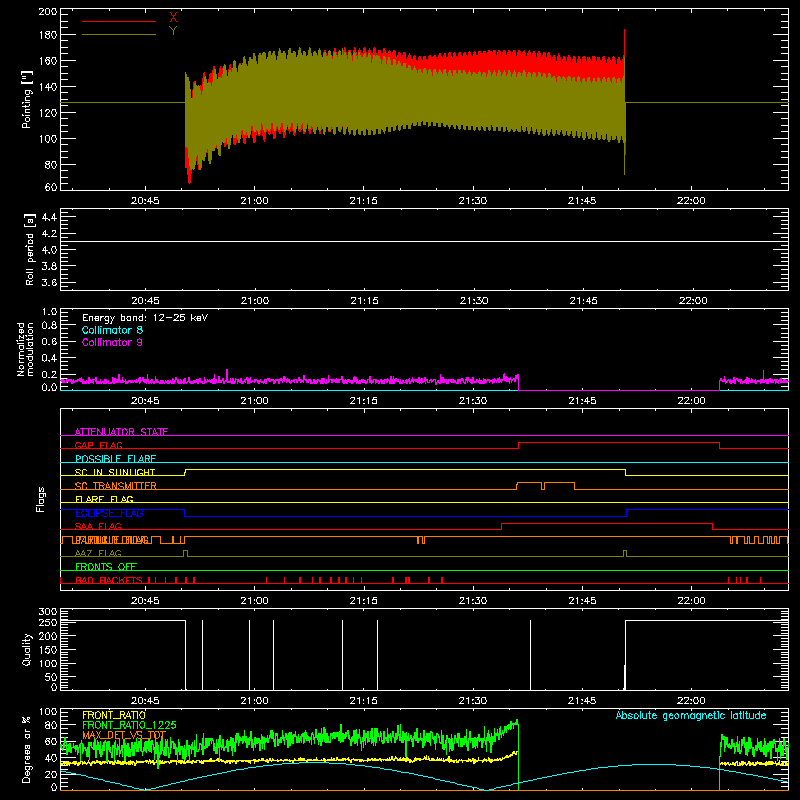Image resolution: width=800 pixels, height=800 pixels.
Task: Click the 20:45 label under the Quality plot
Action: coord(145,701)
